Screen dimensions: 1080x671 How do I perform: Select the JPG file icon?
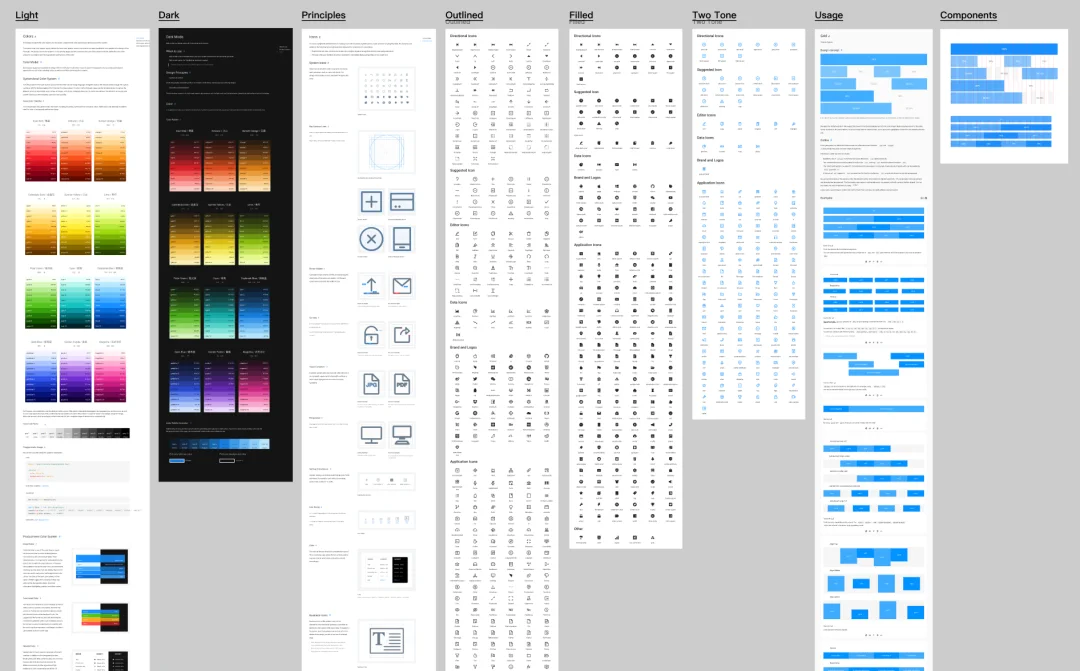371,383
